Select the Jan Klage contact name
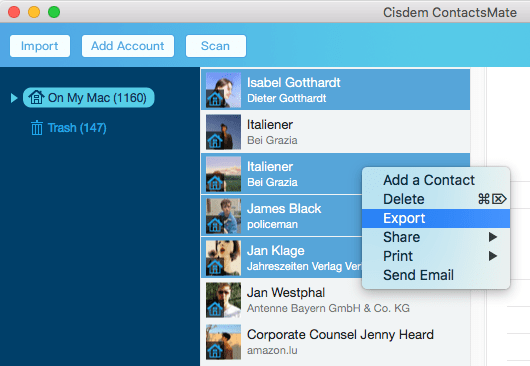This screenshot has height=366, width=530. [x=275, y=251]
